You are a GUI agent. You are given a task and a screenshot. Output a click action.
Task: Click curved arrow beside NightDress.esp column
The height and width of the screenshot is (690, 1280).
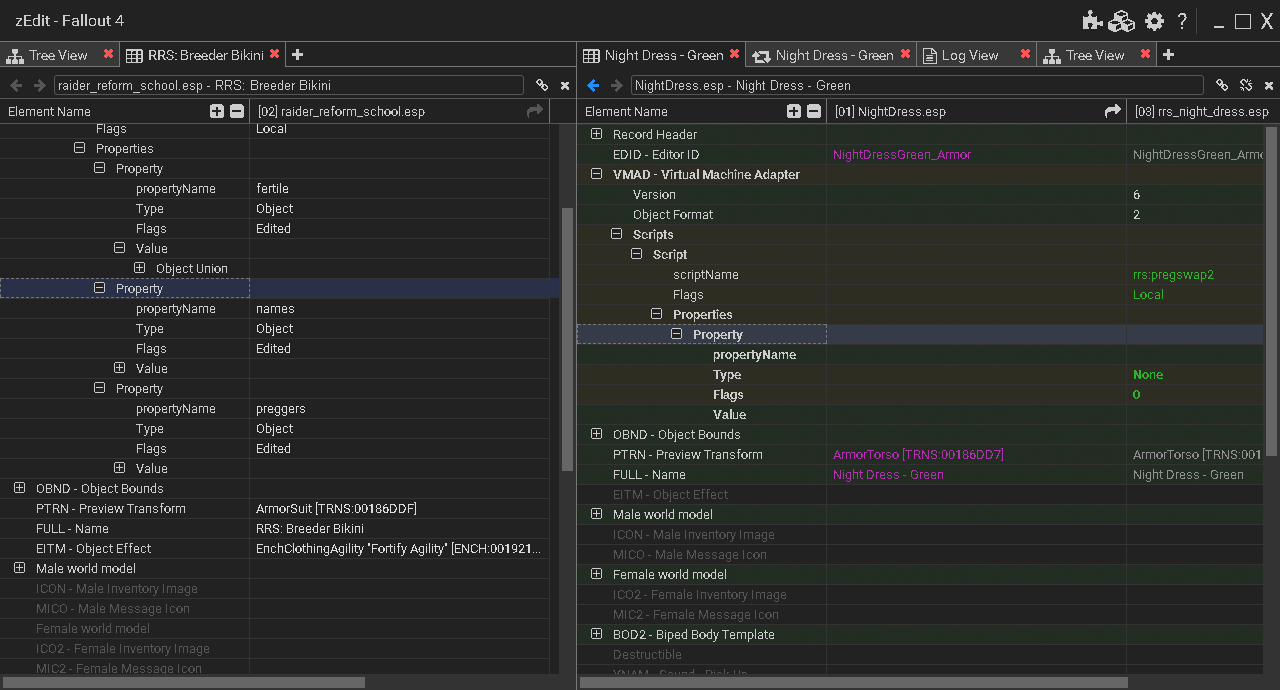tap(1112, 111)
